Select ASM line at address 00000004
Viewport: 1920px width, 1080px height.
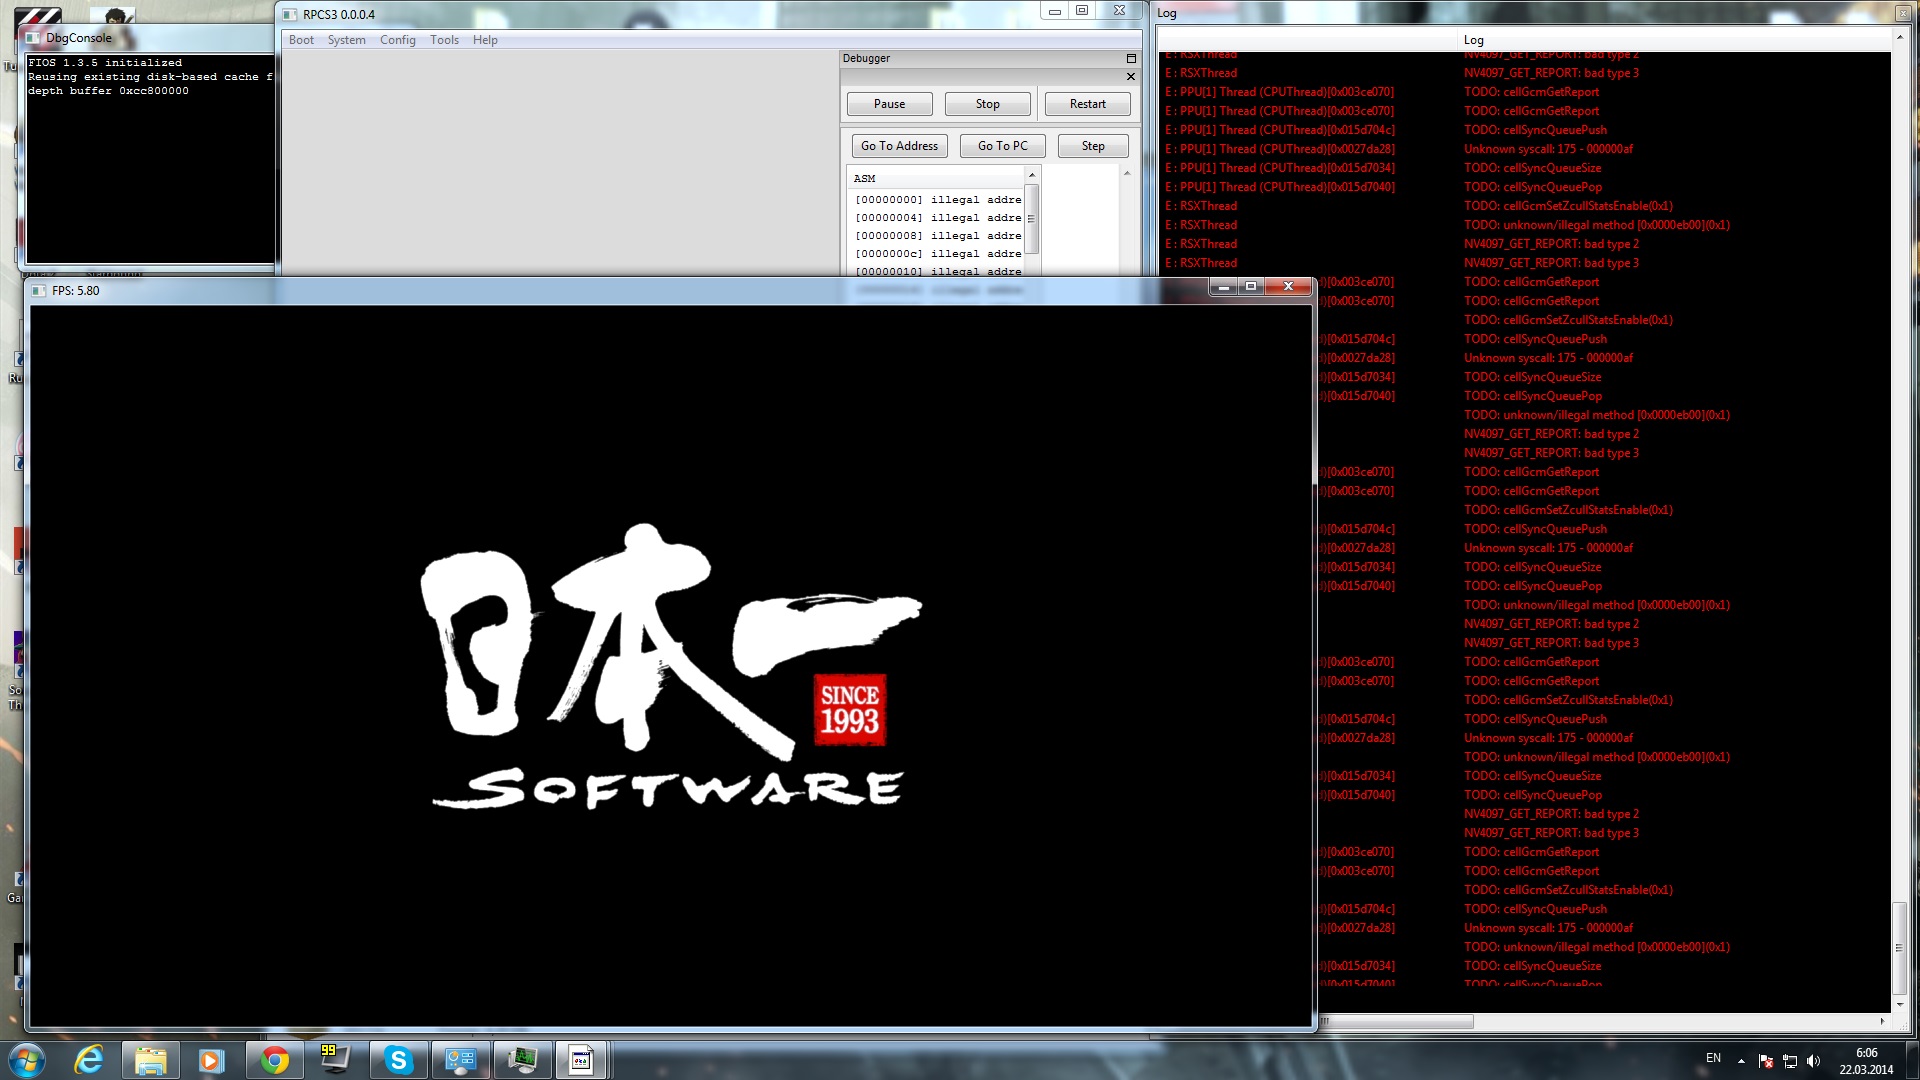[938, 218]
